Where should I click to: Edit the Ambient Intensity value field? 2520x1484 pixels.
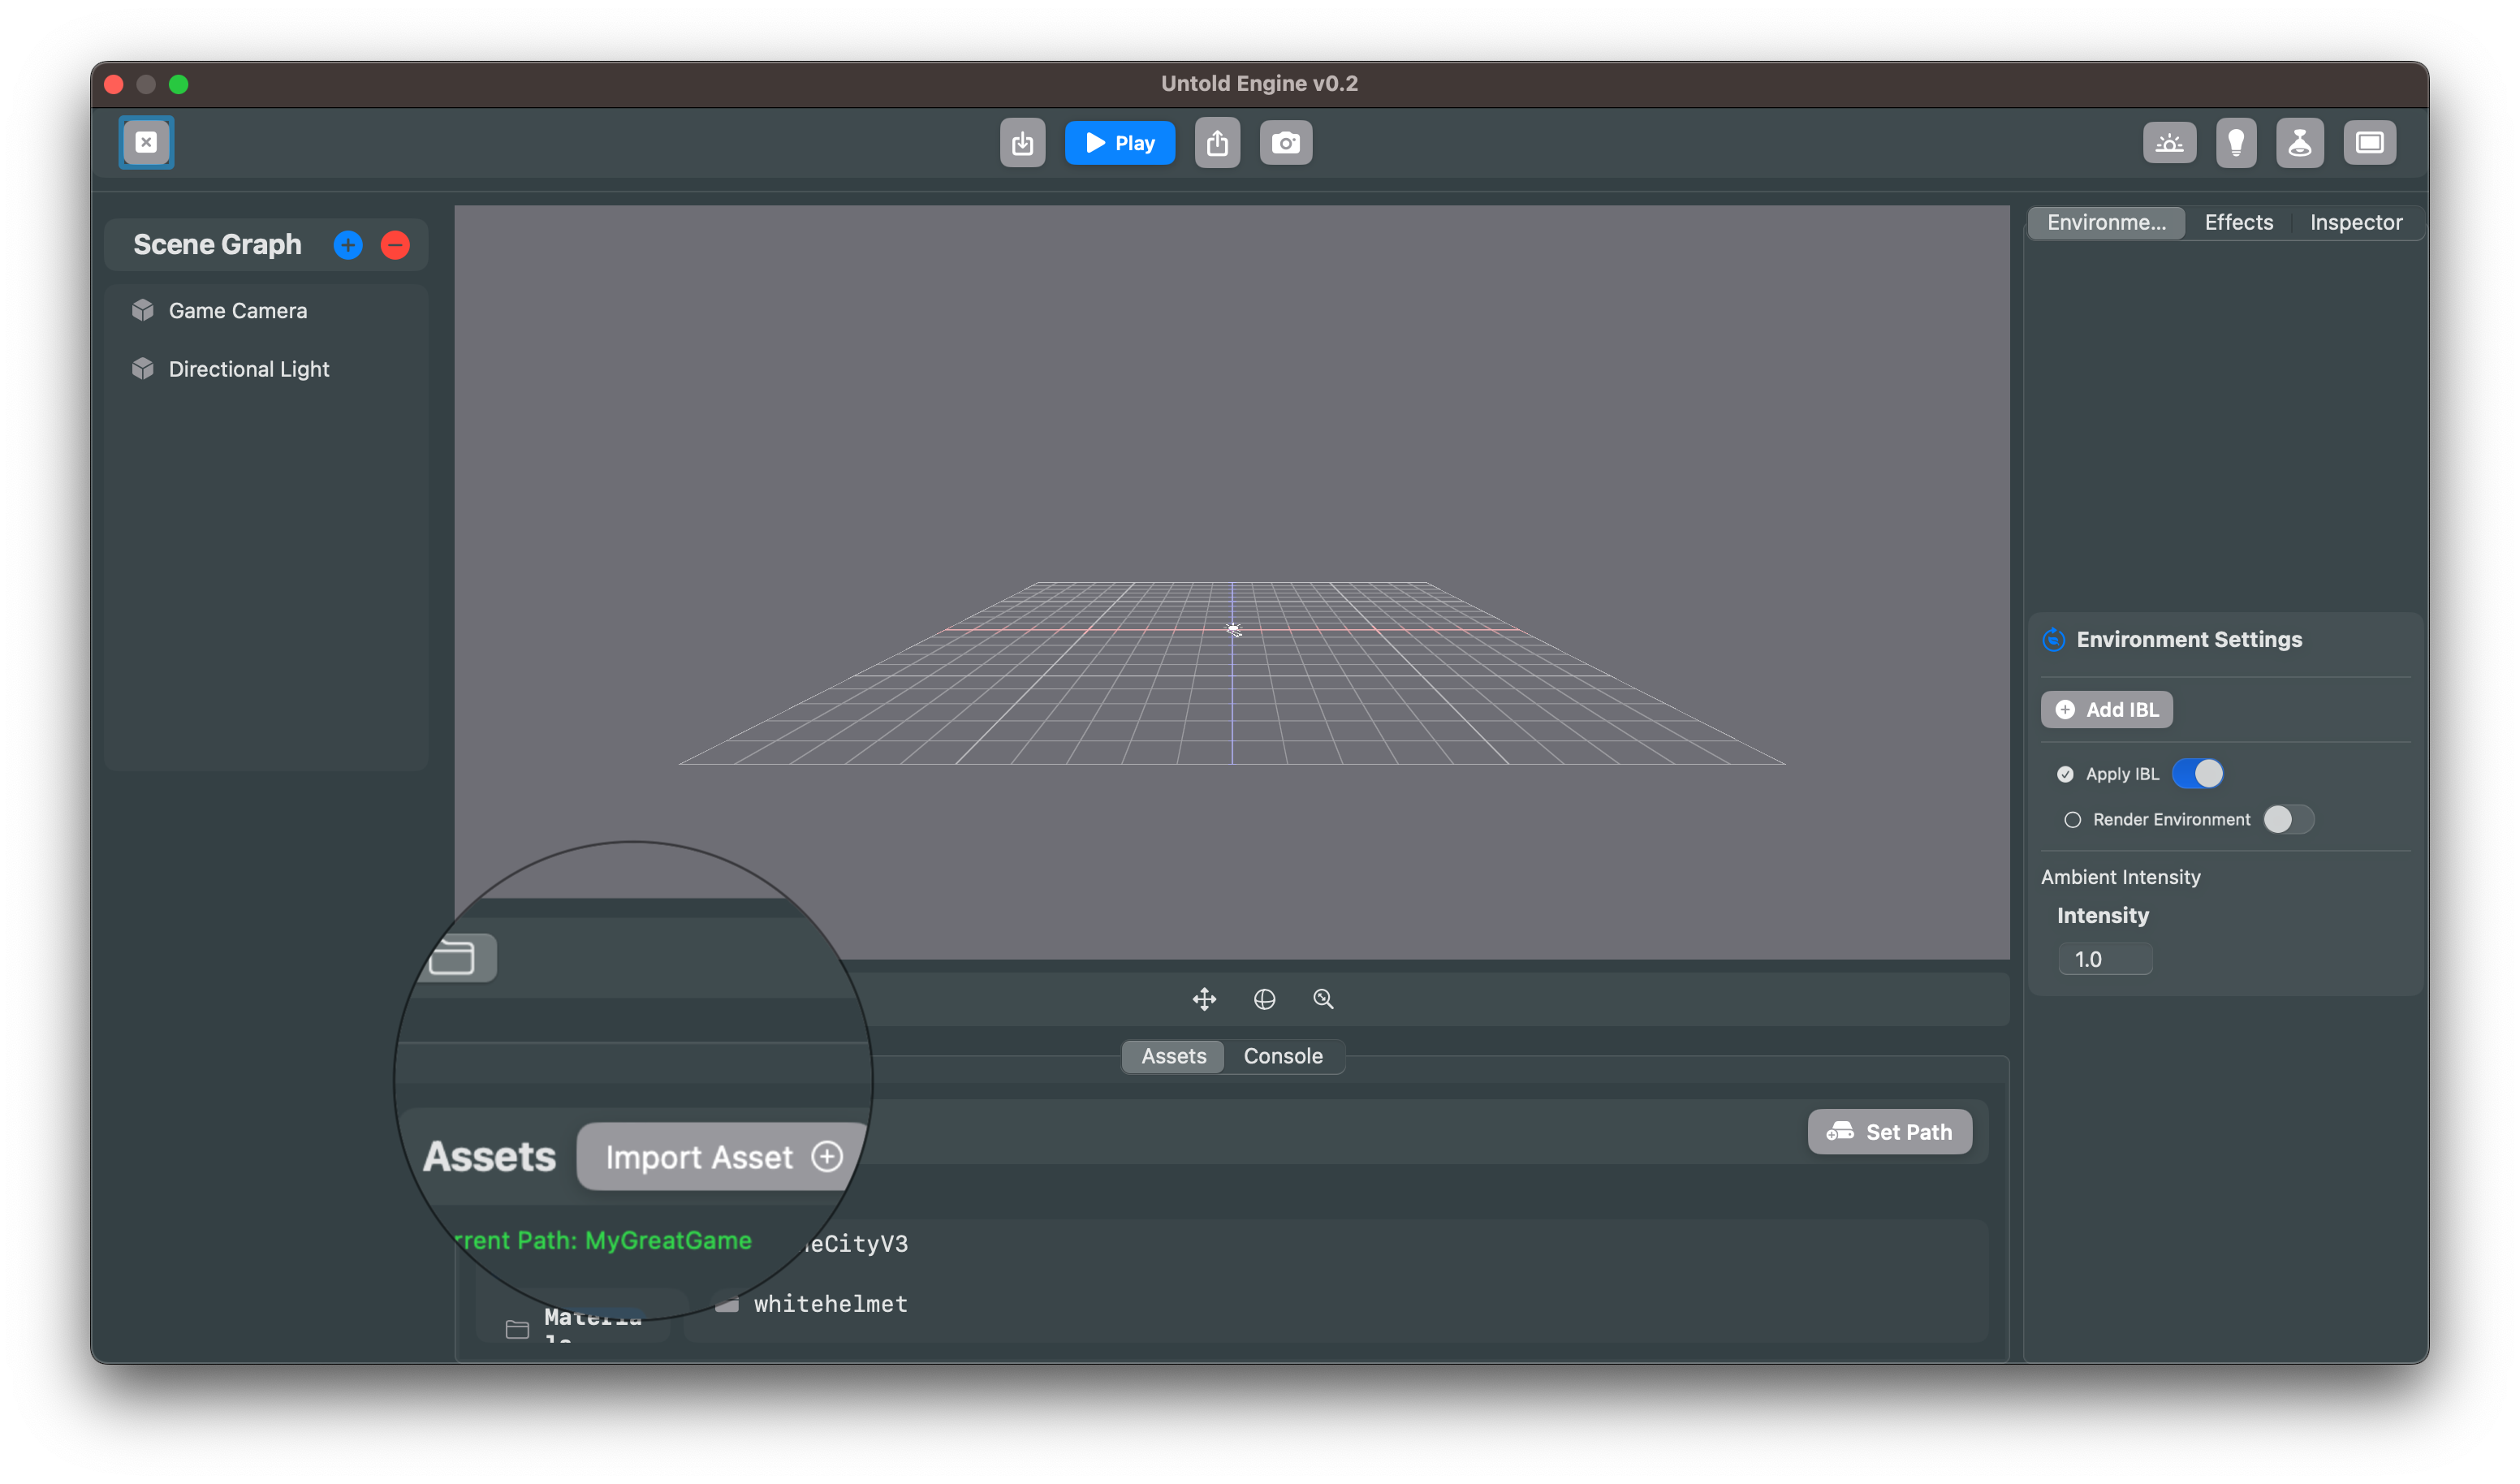tap(2105, 959)
